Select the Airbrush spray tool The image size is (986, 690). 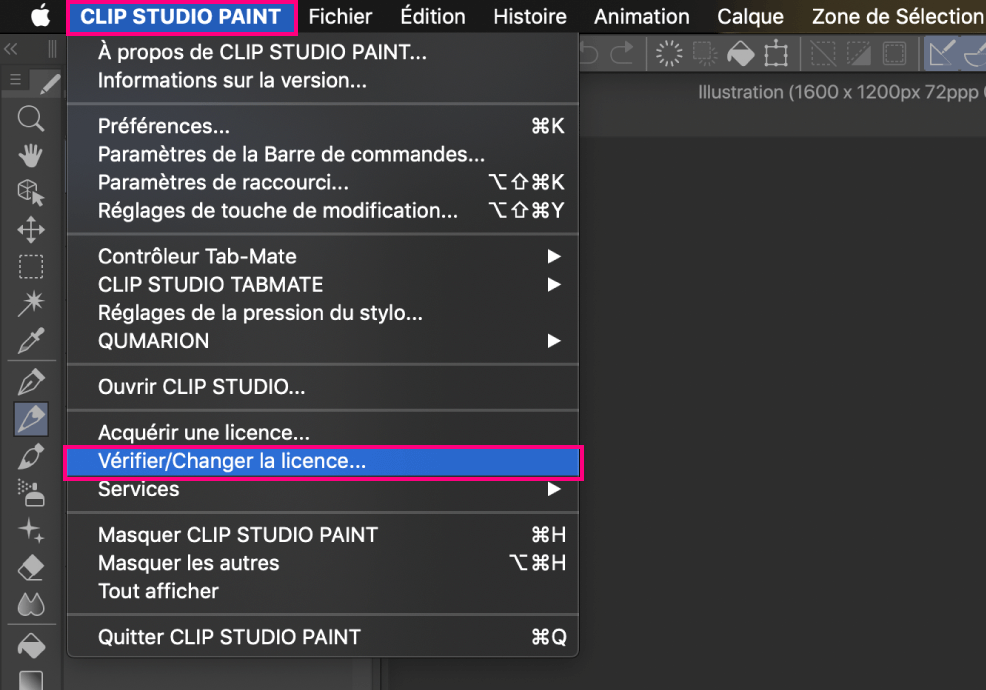(31, 492)
